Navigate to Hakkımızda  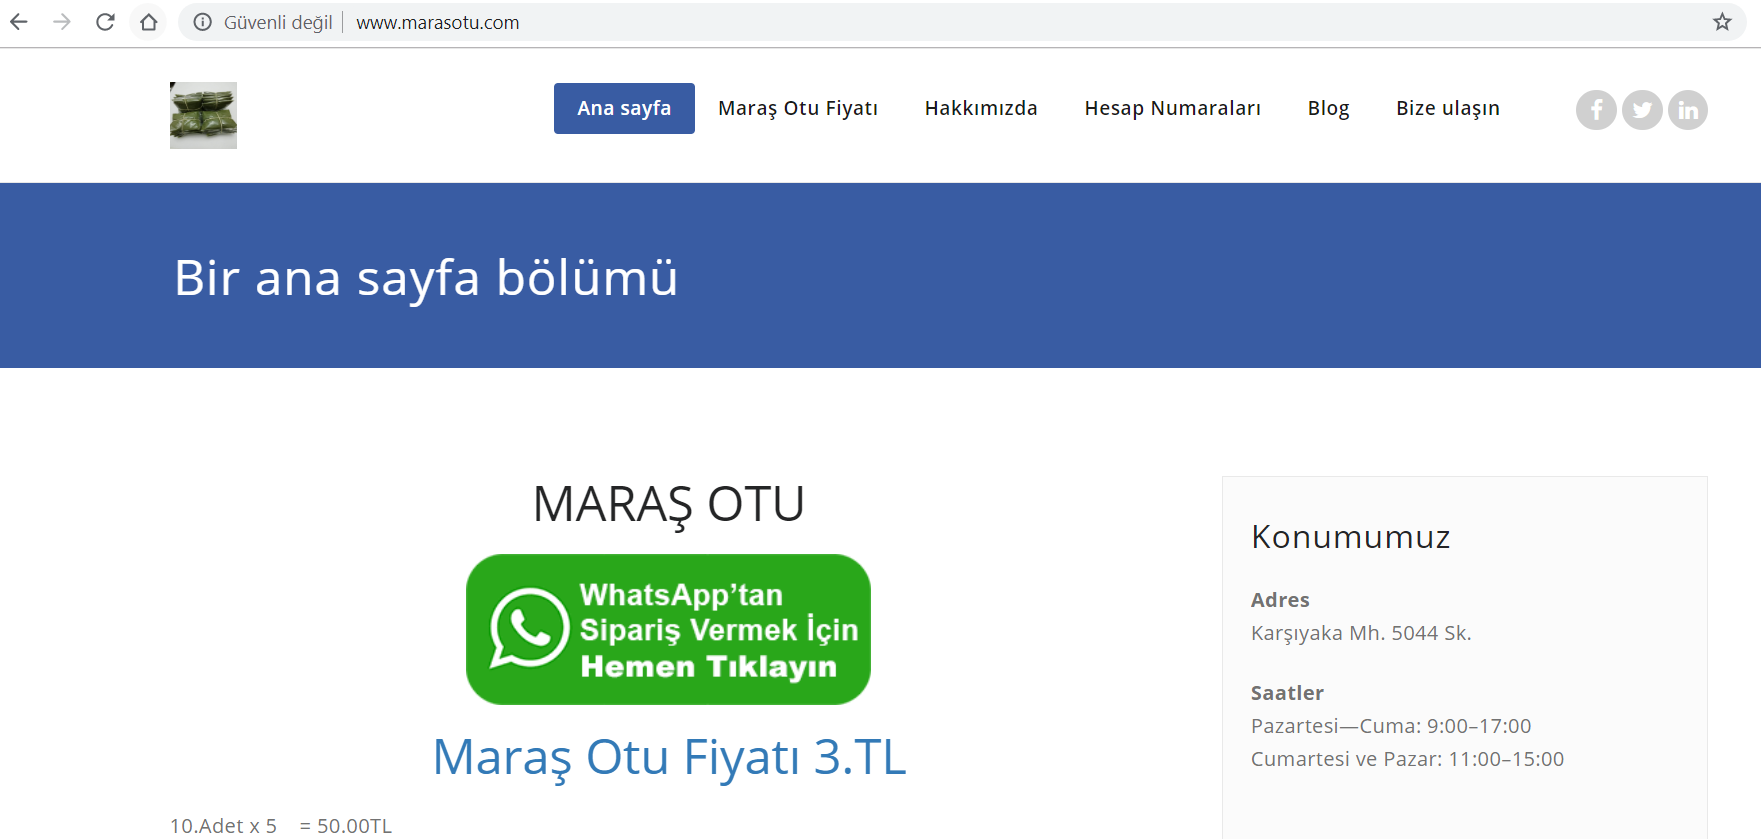tap(981, 108)
